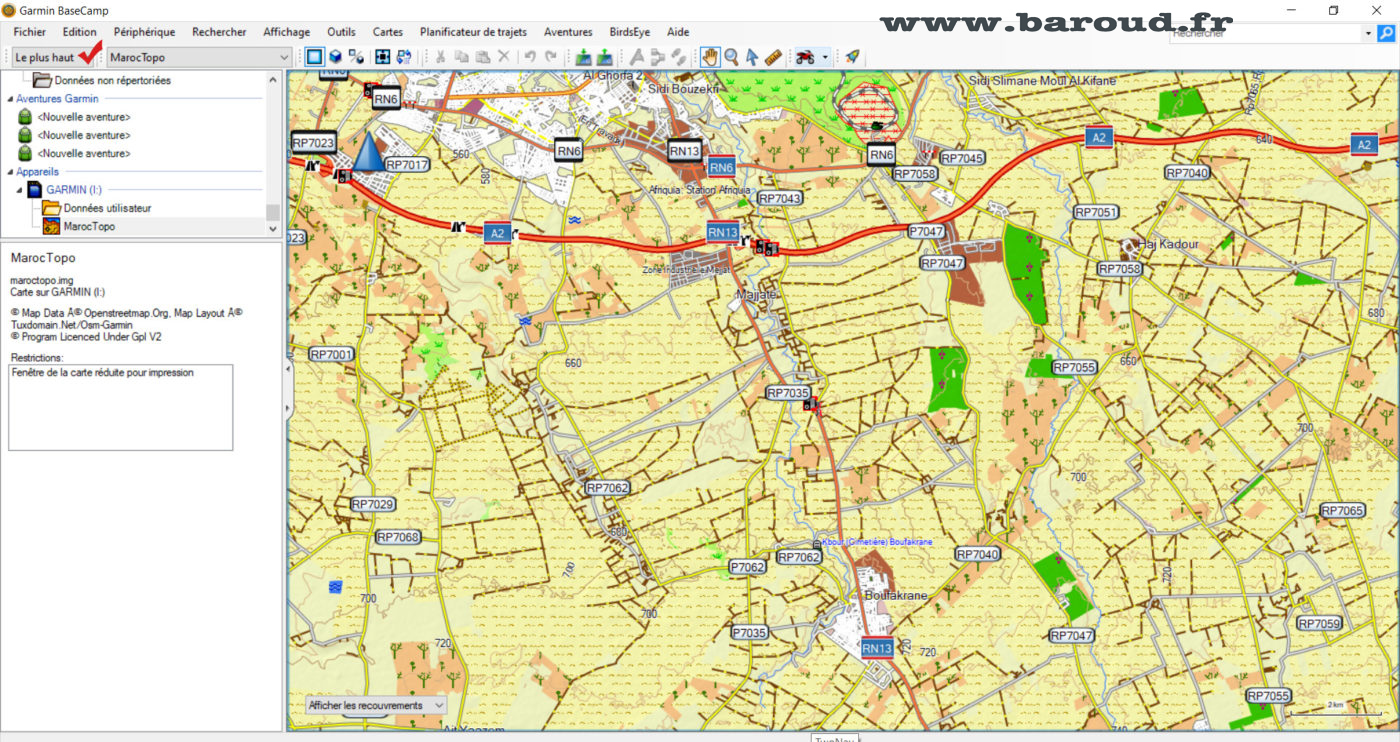
Task: Collapse the Appareils section
Action: (10, 172)
